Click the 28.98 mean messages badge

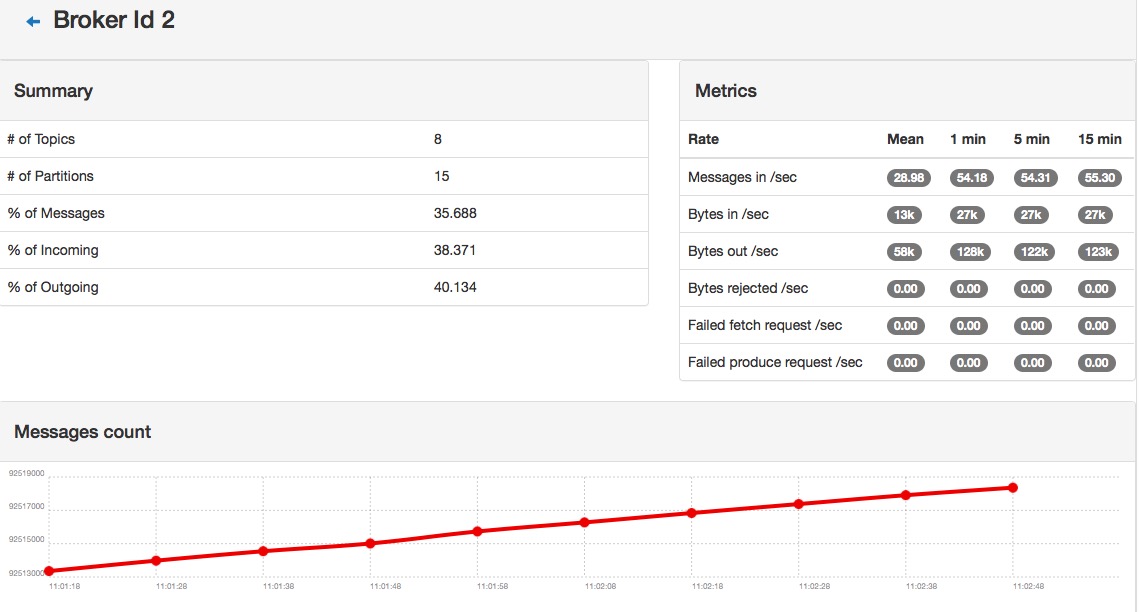[906, 178]
